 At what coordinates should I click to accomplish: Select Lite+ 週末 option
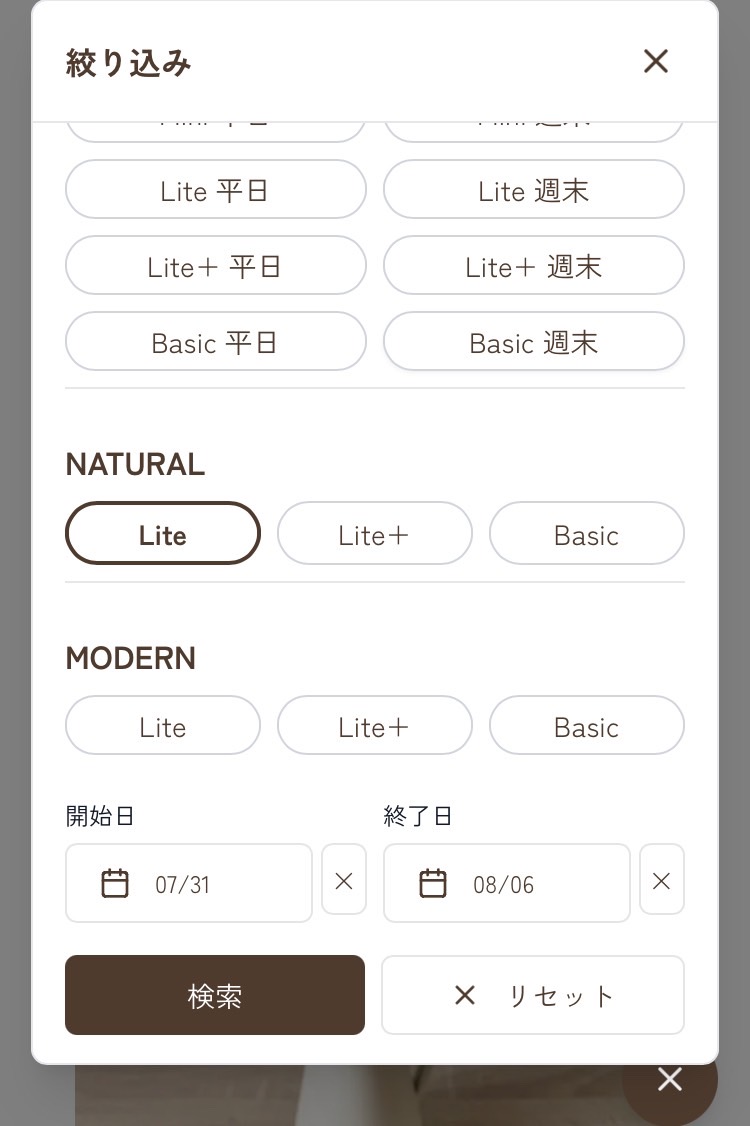point(533,266)
